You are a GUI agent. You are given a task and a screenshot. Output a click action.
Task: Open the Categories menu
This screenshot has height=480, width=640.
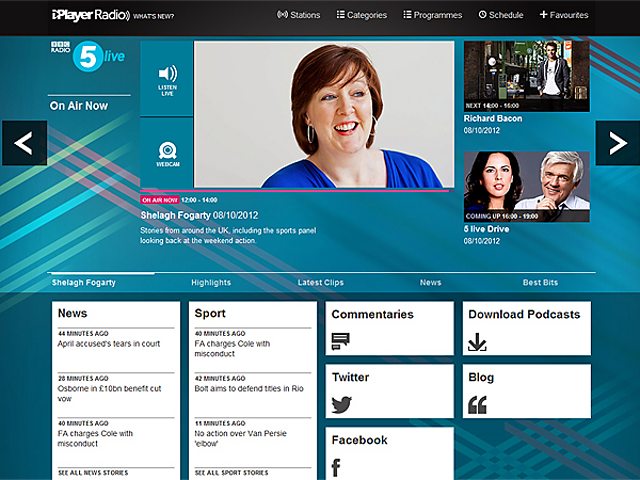pos(362,15)
